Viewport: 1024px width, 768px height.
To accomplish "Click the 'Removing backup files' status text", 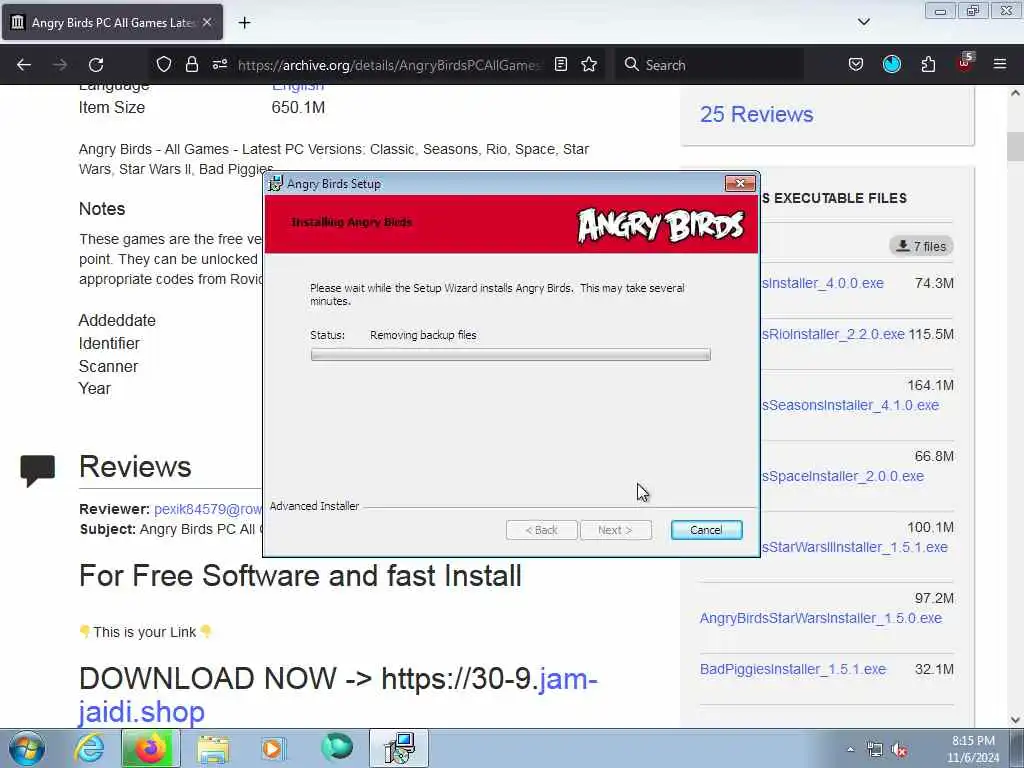I will 423,335.
